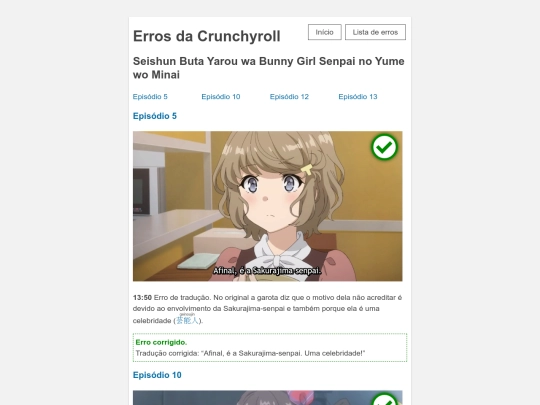Jump to Episódio 5 link in navigation row
This screenshot has width=540, height=405.
point(150,96)
